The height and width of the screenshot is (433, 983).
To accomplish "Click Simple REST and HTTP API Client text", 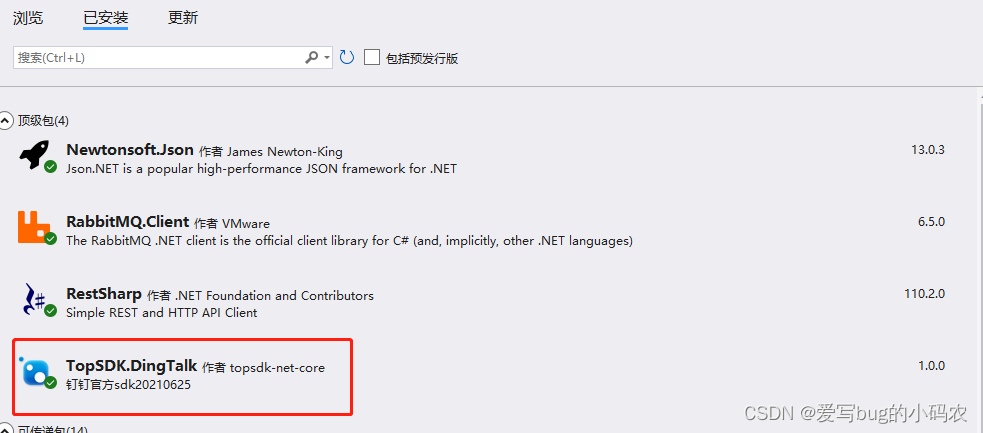I will tap(162, 313).
